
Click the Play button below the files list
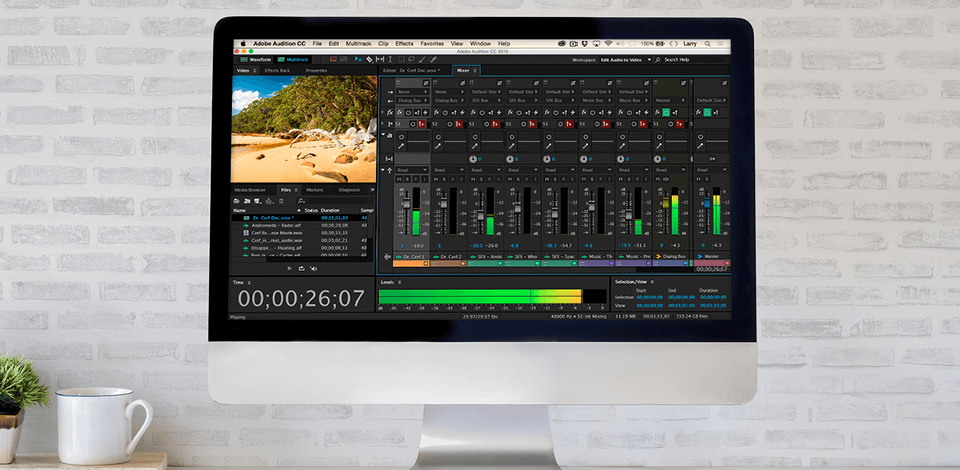pos(290,269)
